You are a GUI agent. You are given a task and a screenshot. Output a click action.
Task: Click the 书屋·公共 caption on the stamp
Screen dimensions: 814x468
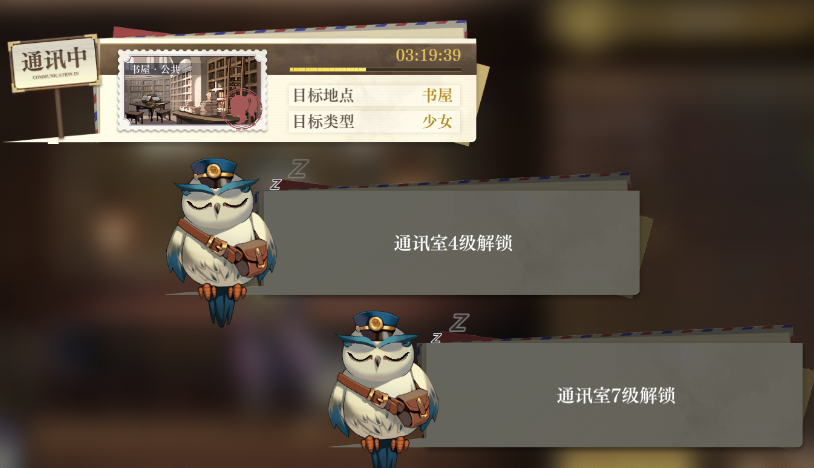(155, 70)
